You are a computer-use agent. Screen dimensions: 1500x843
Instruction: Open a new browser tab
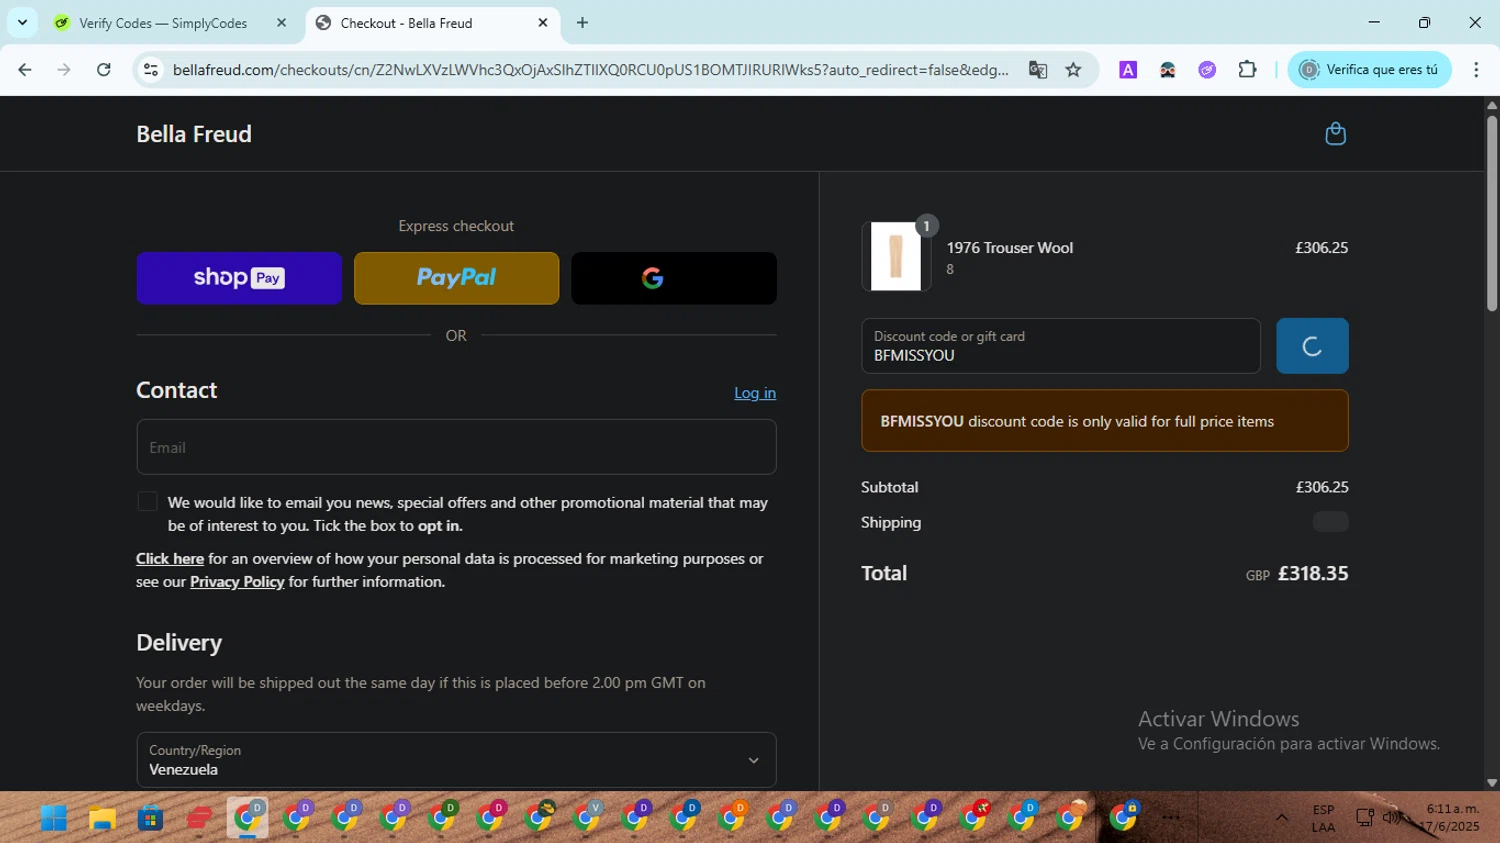coord(583,23)
